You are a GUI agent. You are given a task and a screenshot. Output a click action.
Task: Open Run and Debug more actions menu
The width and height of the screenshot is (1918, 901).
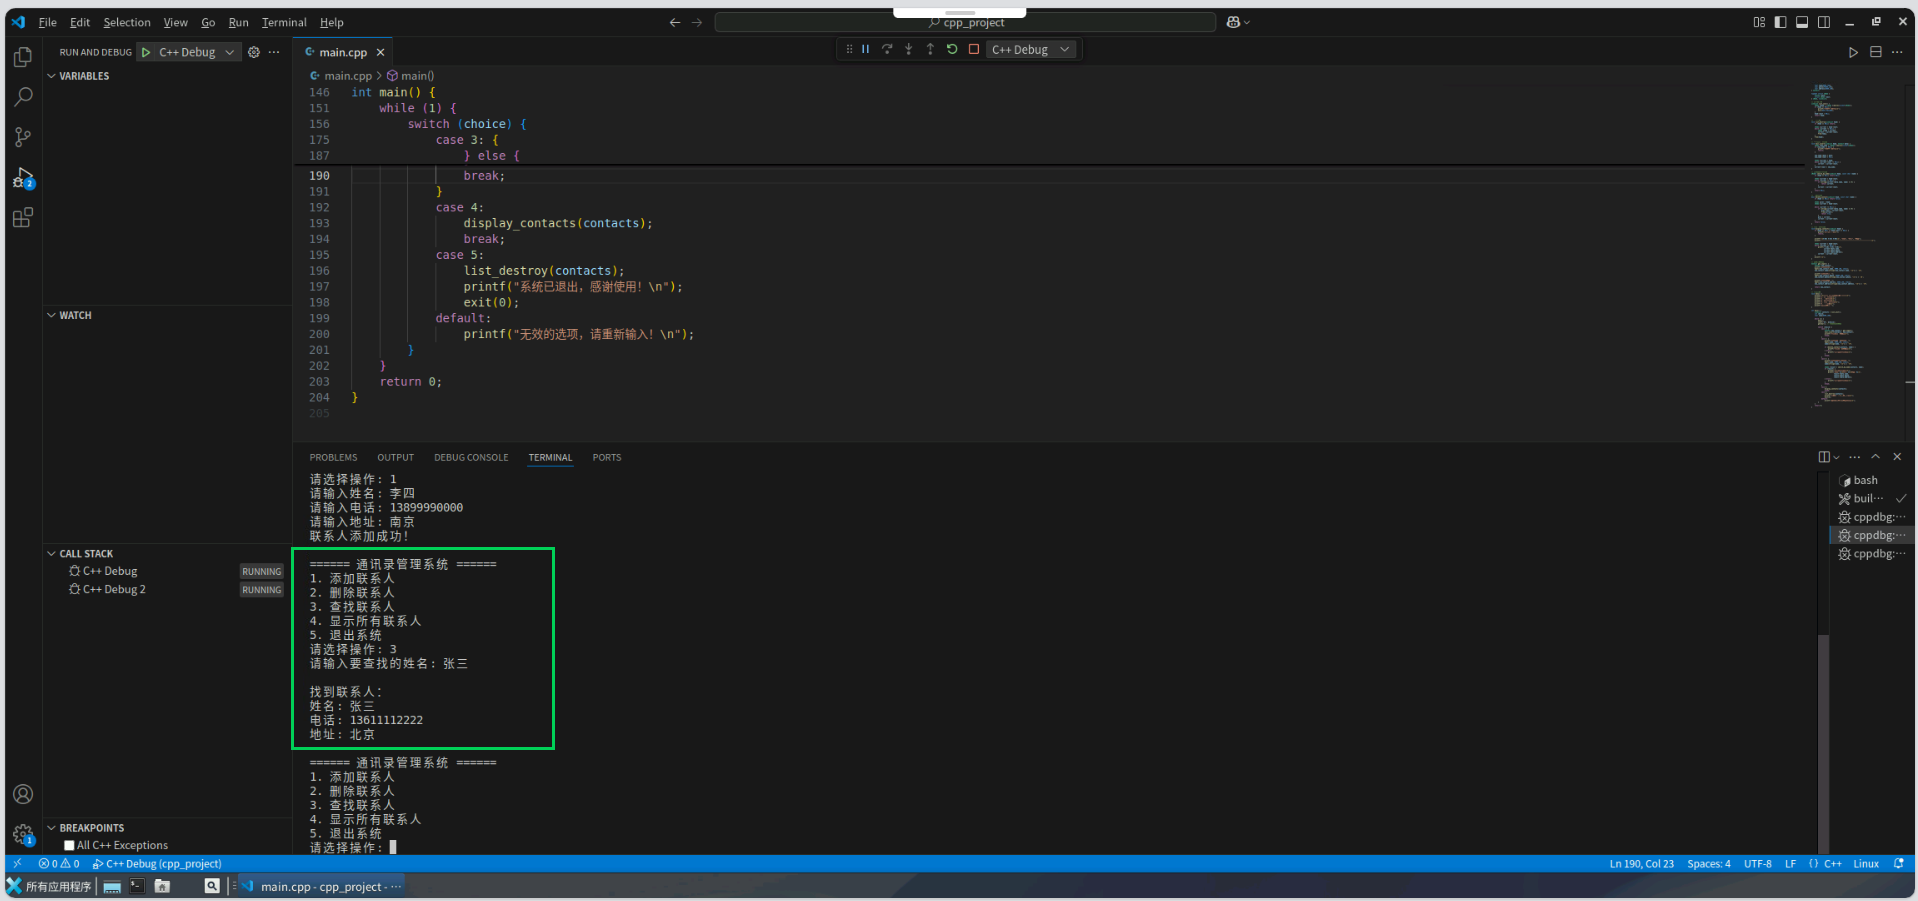[274, 52]
